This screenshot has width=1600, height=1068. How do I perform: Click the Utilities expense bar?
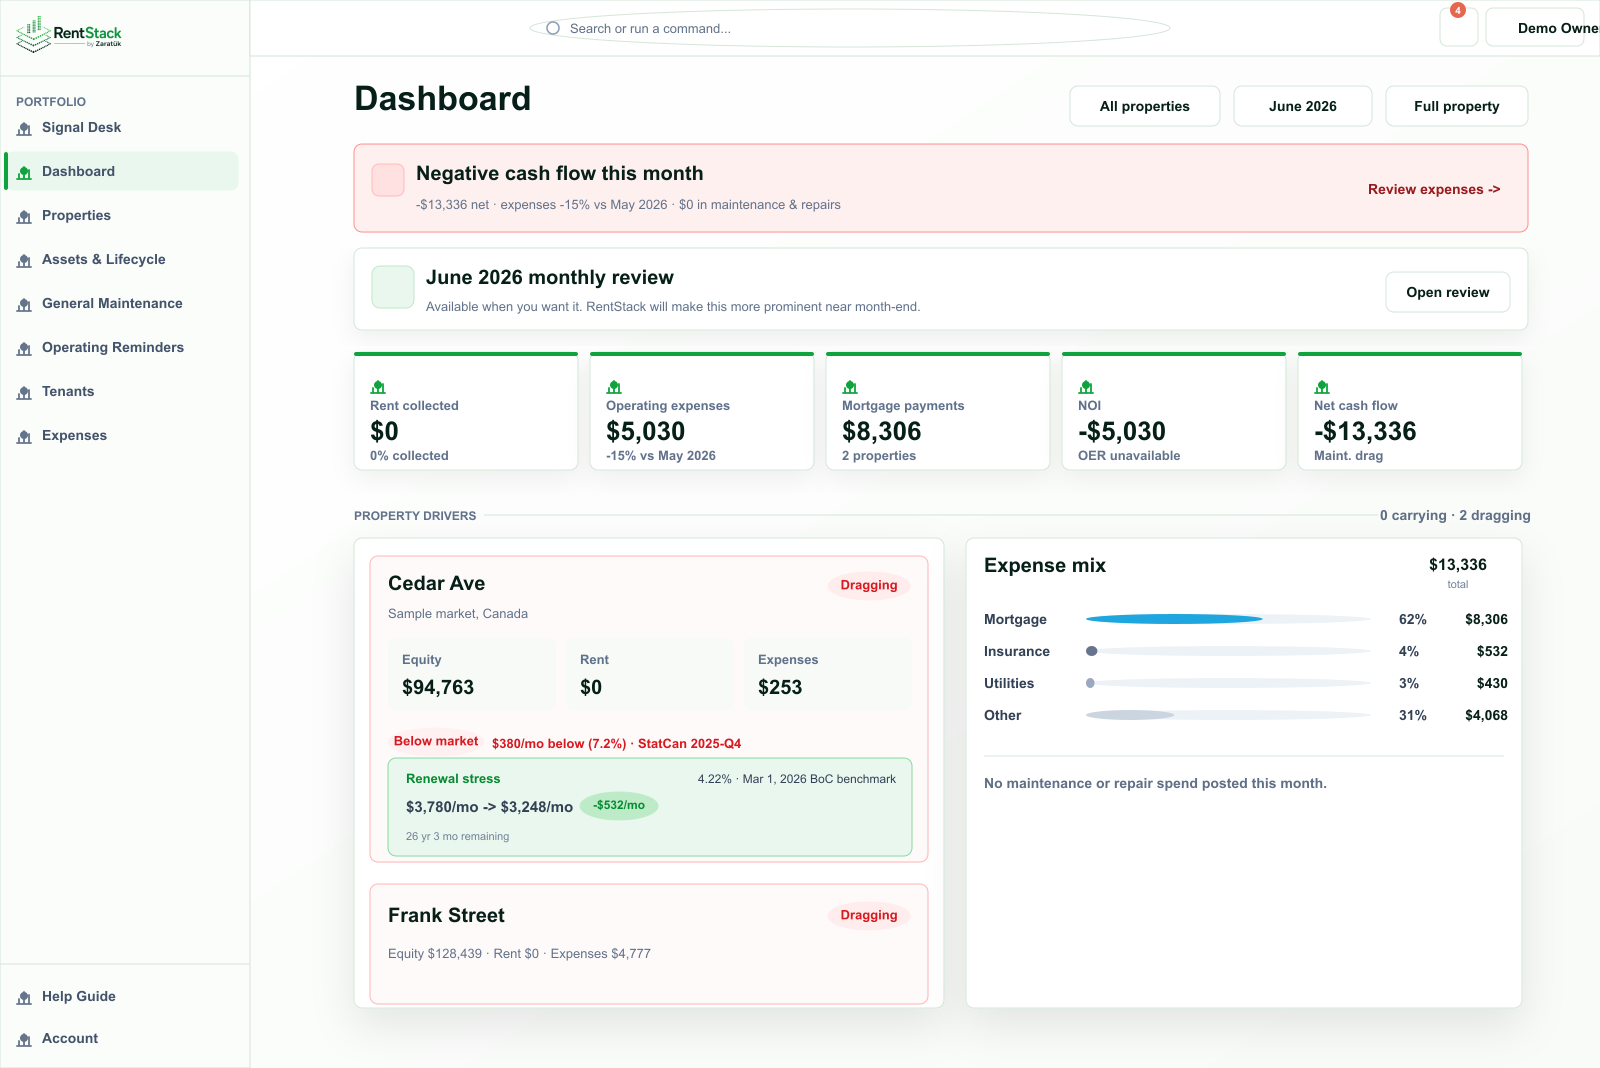coord(1228,683)
